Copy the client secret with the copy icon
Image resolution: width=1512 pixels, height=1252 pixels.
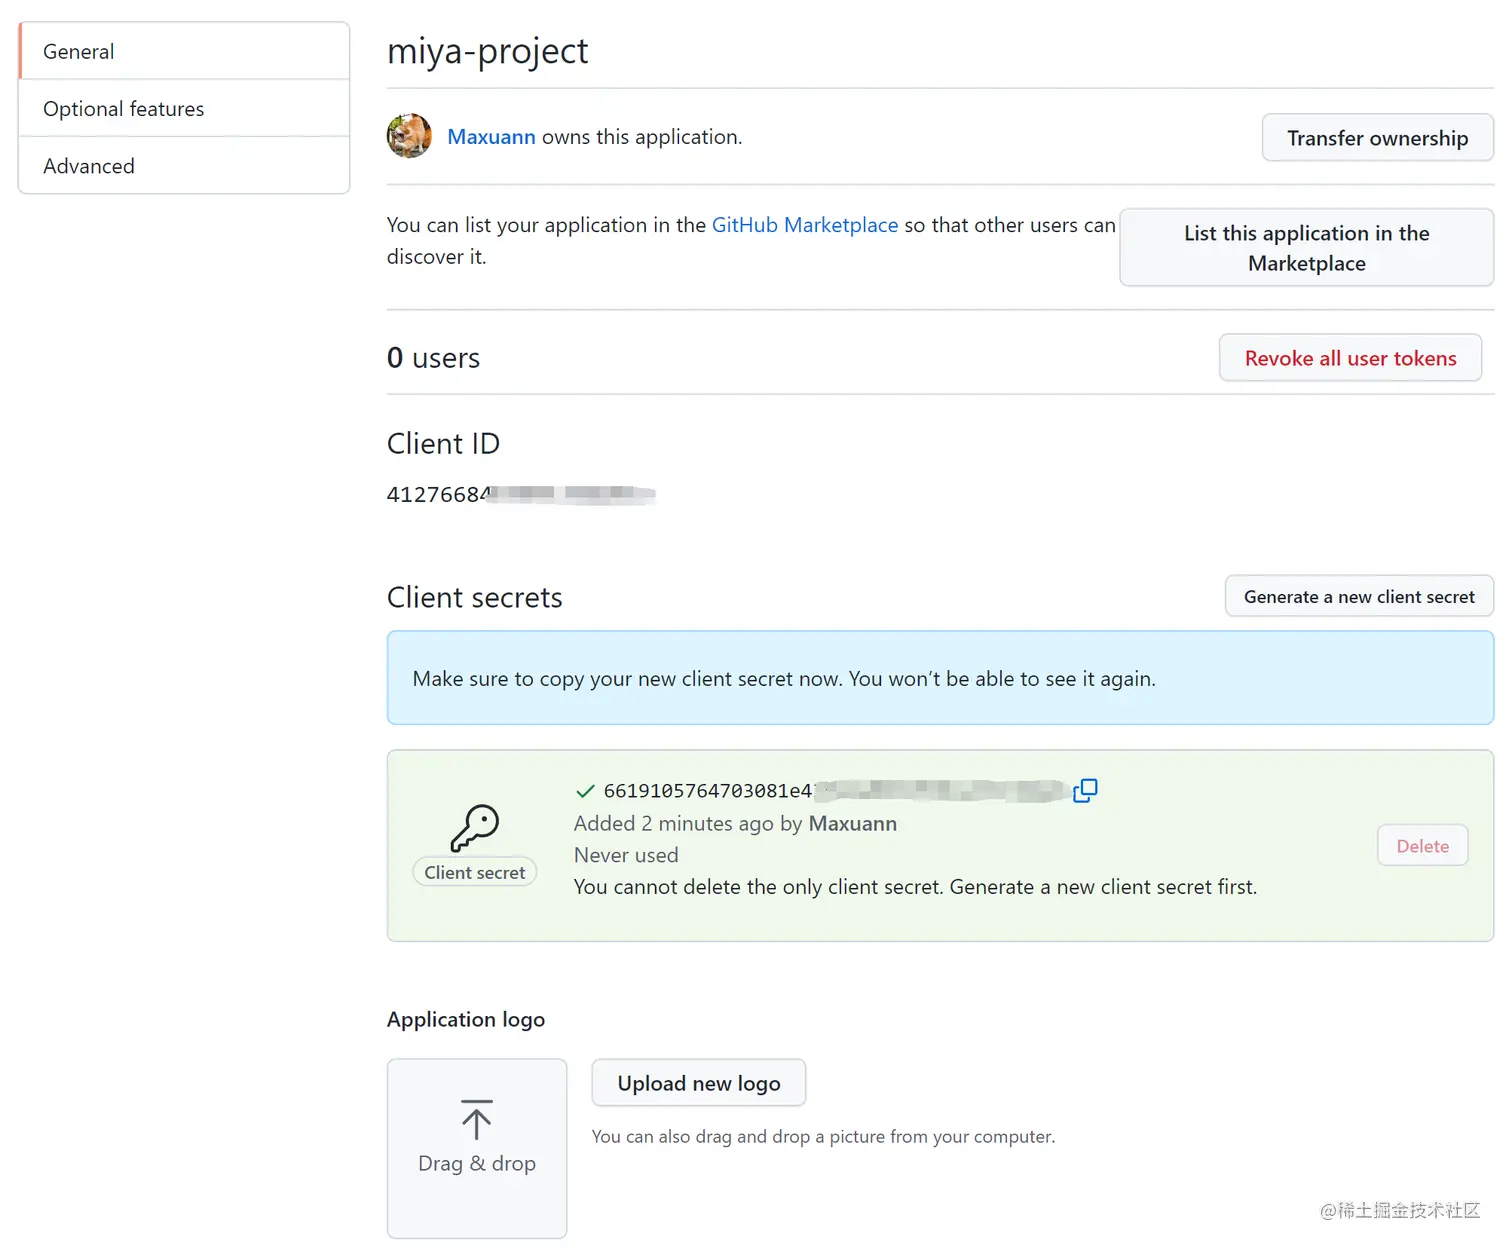coord(1085,791)
